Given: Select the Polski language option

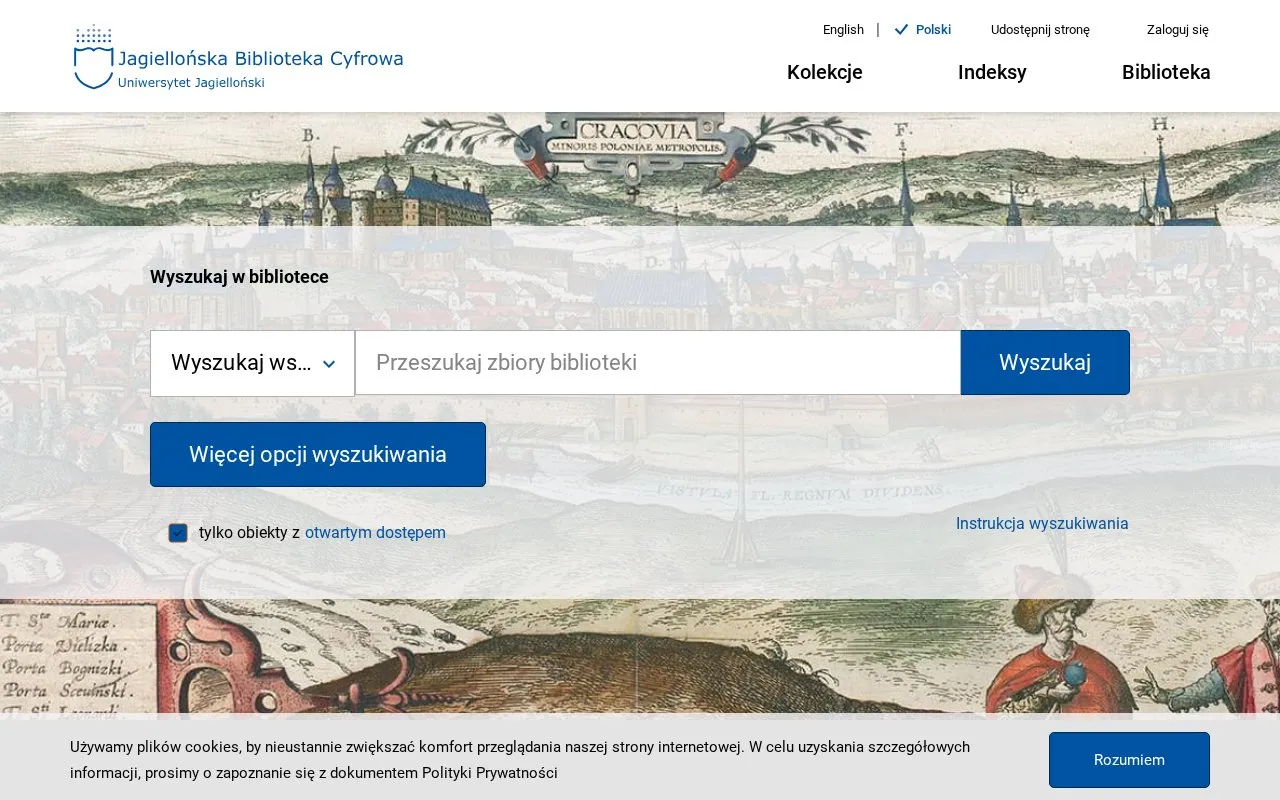Looking at the screenshot, I should click(923, 30).
